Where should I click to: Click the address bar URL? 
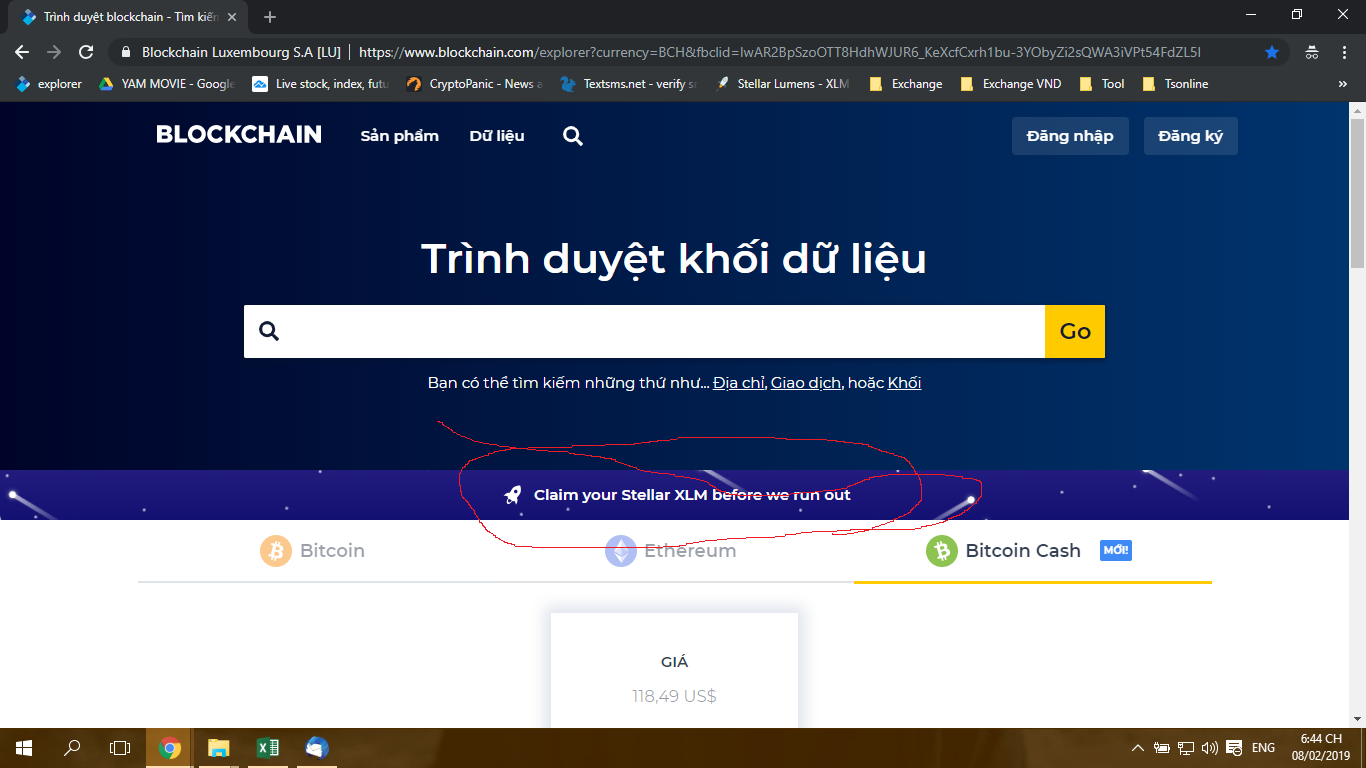pyautogui.click(x=780, y=52)
